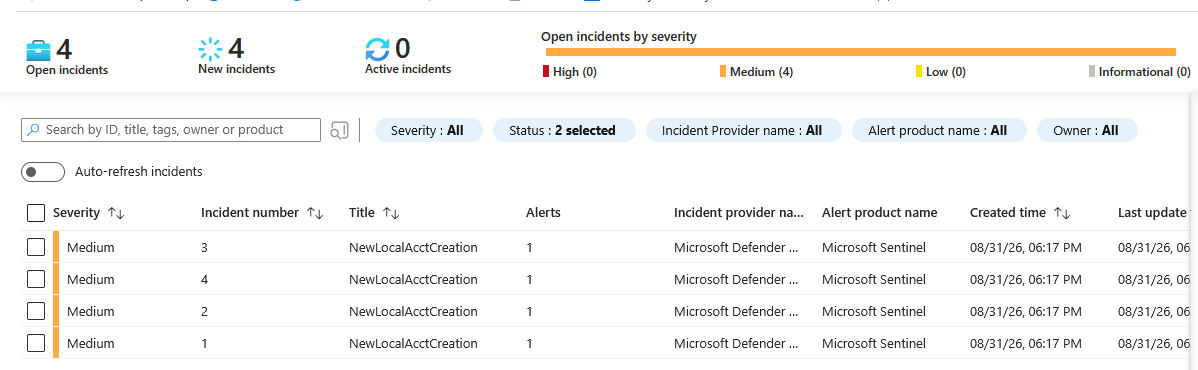Click the Incident provider name column header
The image size is (1198, 370).
[739, 213]
